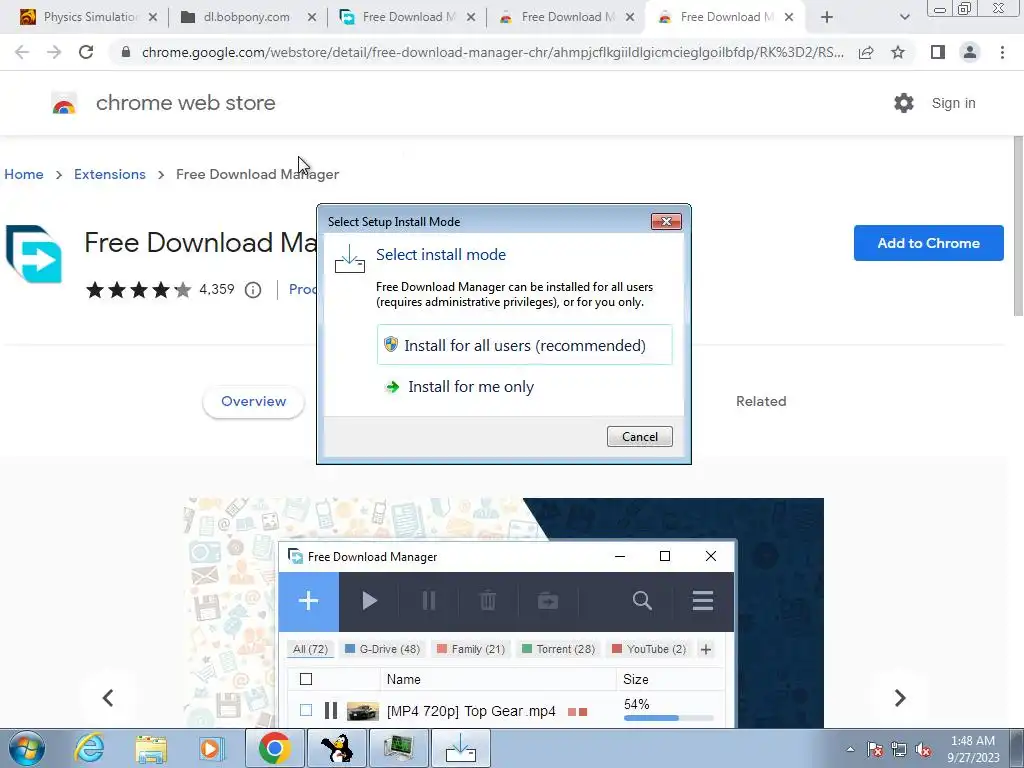Show next screenshot with right arrow
This screenshot has height=768, width=1024.
(900, 697)
